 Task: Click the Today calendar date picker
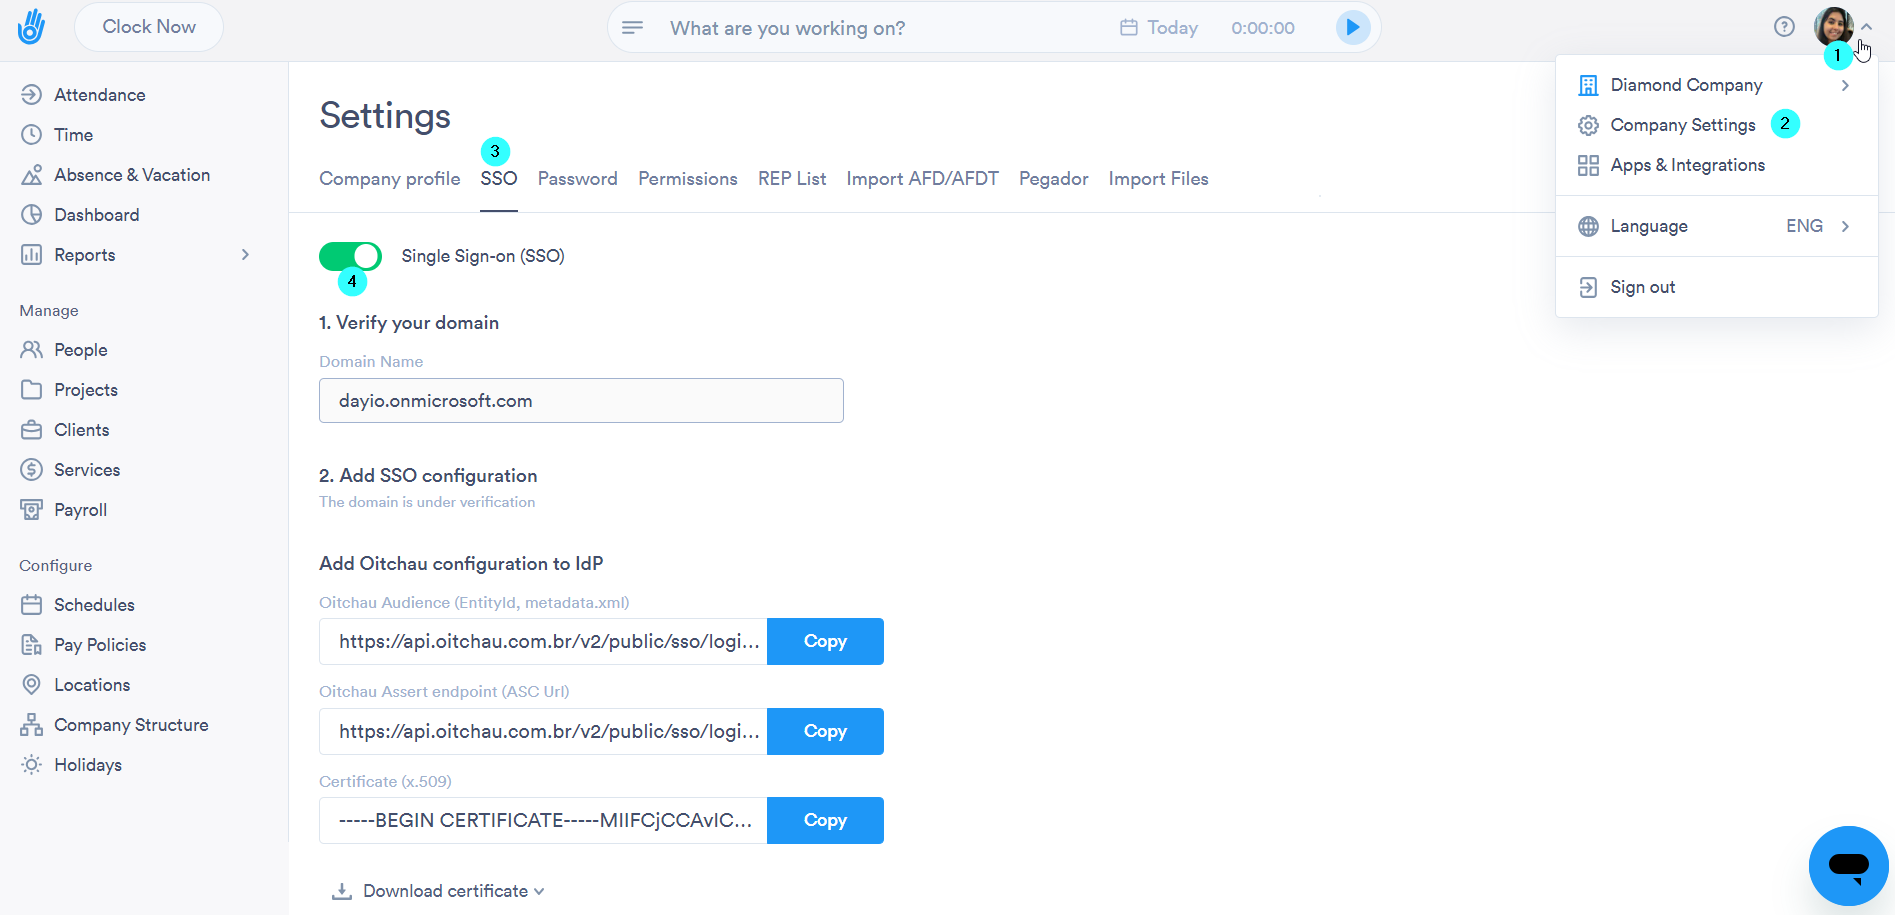(1159, 28)
